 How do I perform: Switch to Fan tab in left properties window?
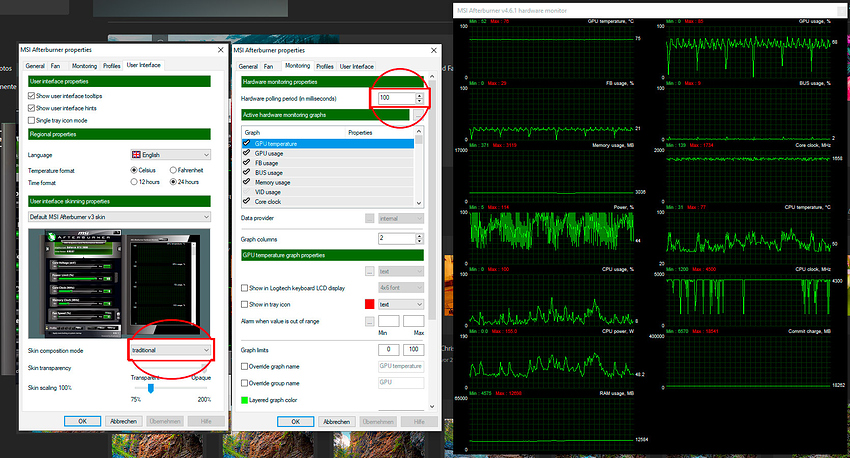pyautogui.click(x=55, y=66)
